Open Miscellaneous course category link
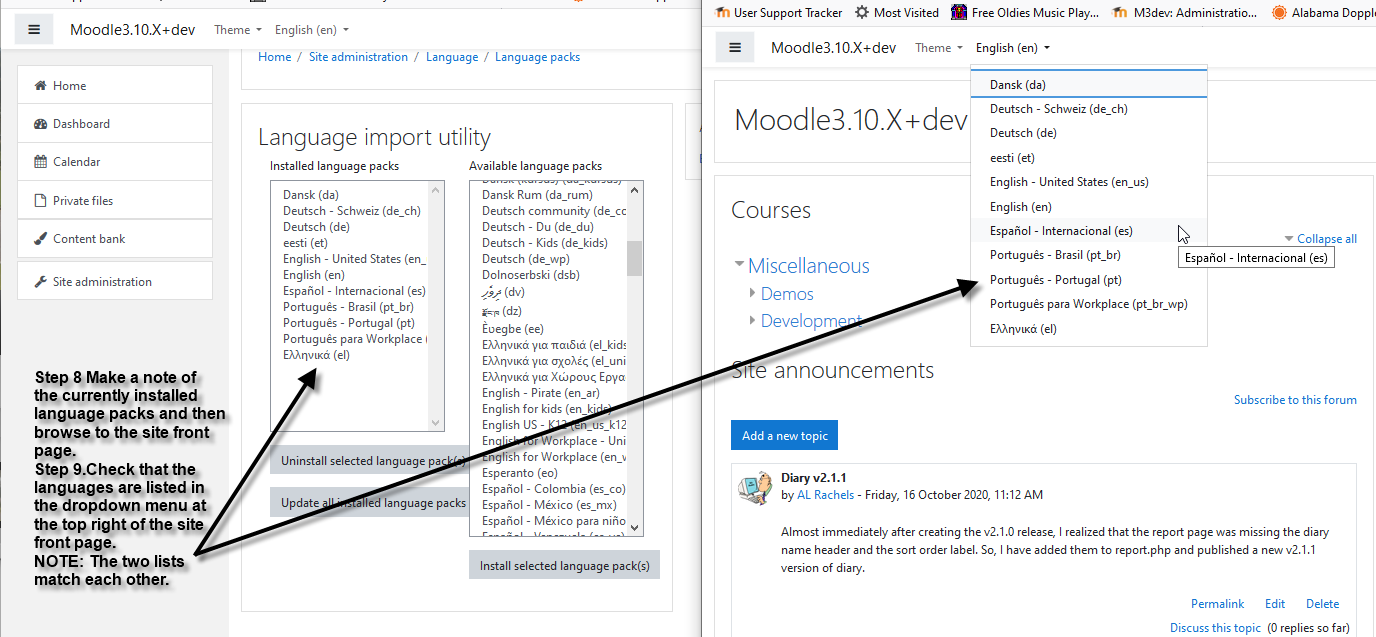1376x637 pixels. [809, 266]
